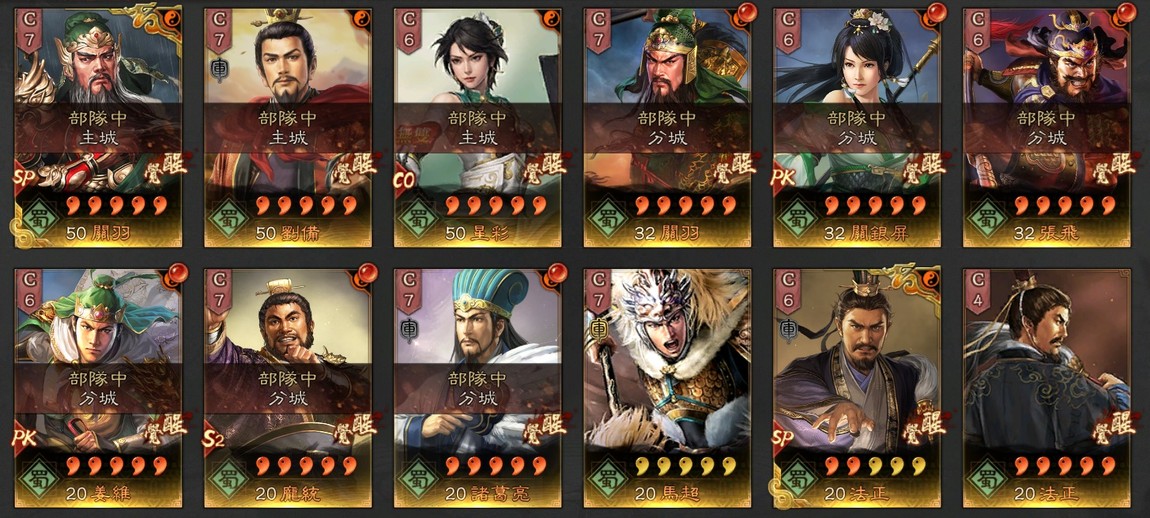Click the C7 cost badge on 馬超's card

click(x=598, y=290)
